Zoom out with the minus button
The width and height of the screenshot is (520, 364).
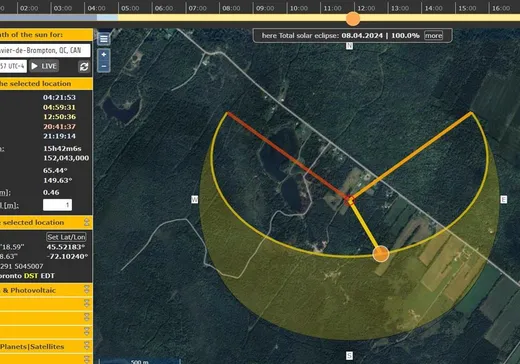104,66
